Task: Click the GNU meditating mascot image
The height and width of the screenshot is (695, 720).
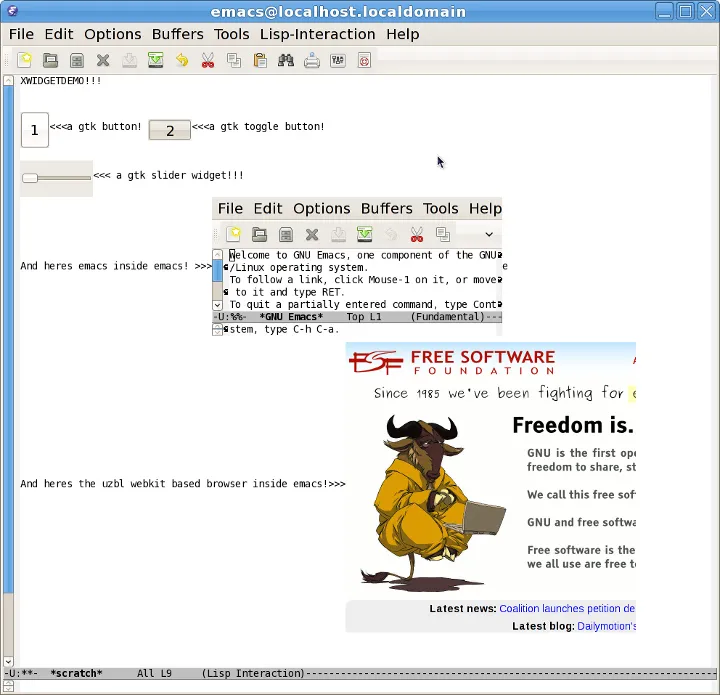Action: [432, 501]
